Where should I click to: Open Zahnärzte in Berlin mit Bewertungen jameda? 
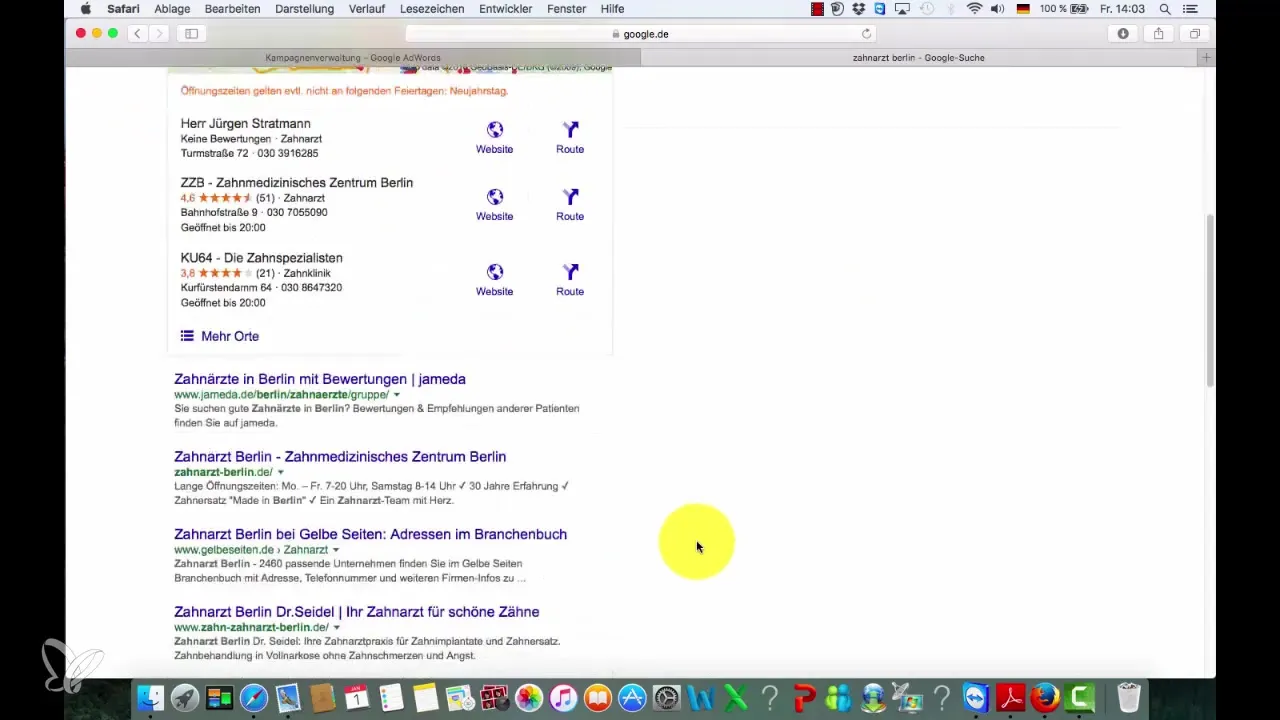tap(320, 379)
